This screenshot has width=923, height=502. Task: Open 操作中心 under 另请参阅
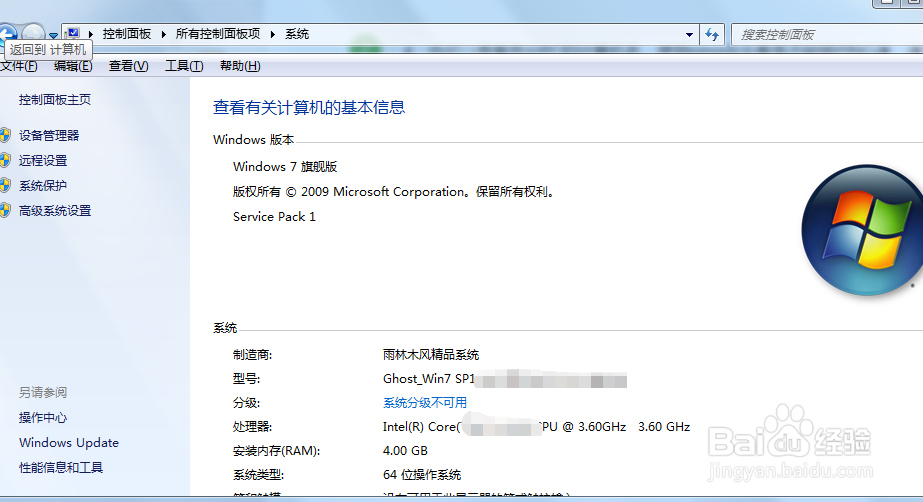pyautogui.click(x=43, y=417)
